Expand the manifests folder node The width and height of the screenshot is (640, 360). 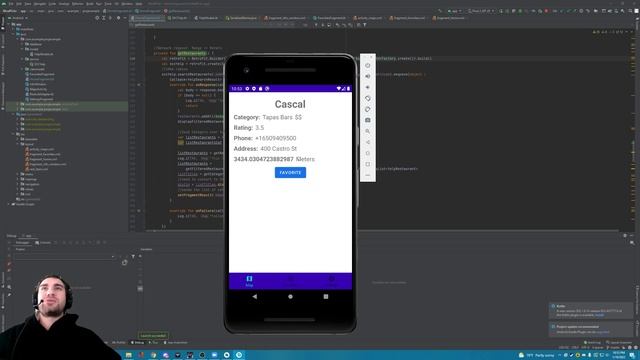13,29
